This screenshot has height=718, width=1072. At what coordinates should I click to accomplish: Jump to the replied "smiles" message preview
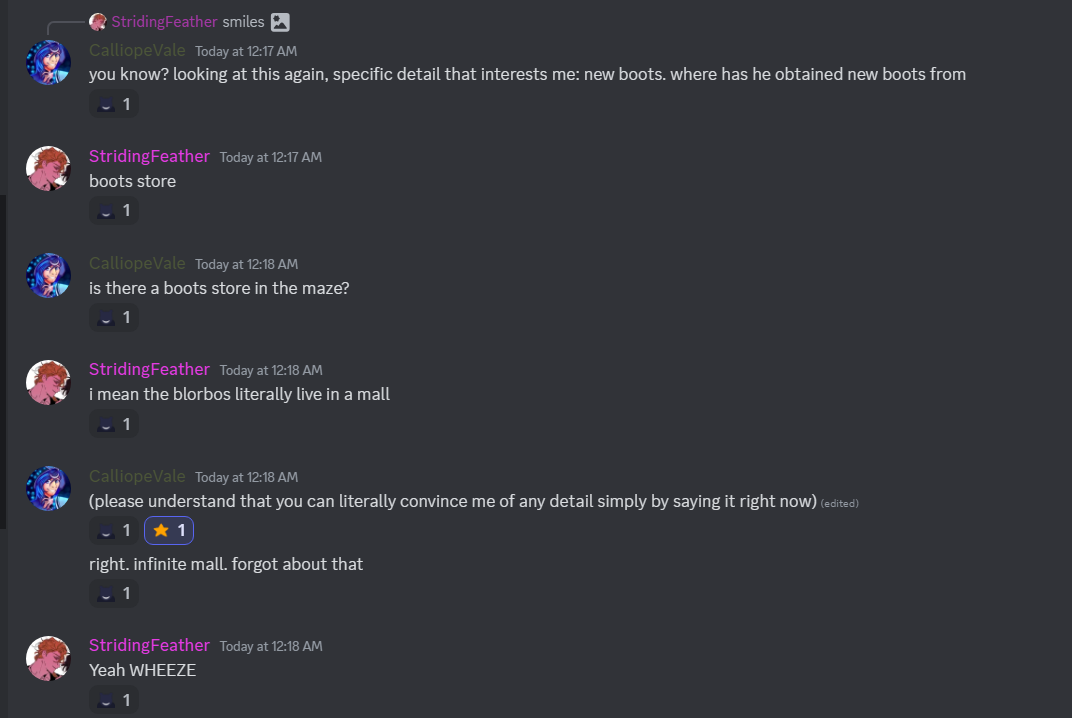[243, 22]
